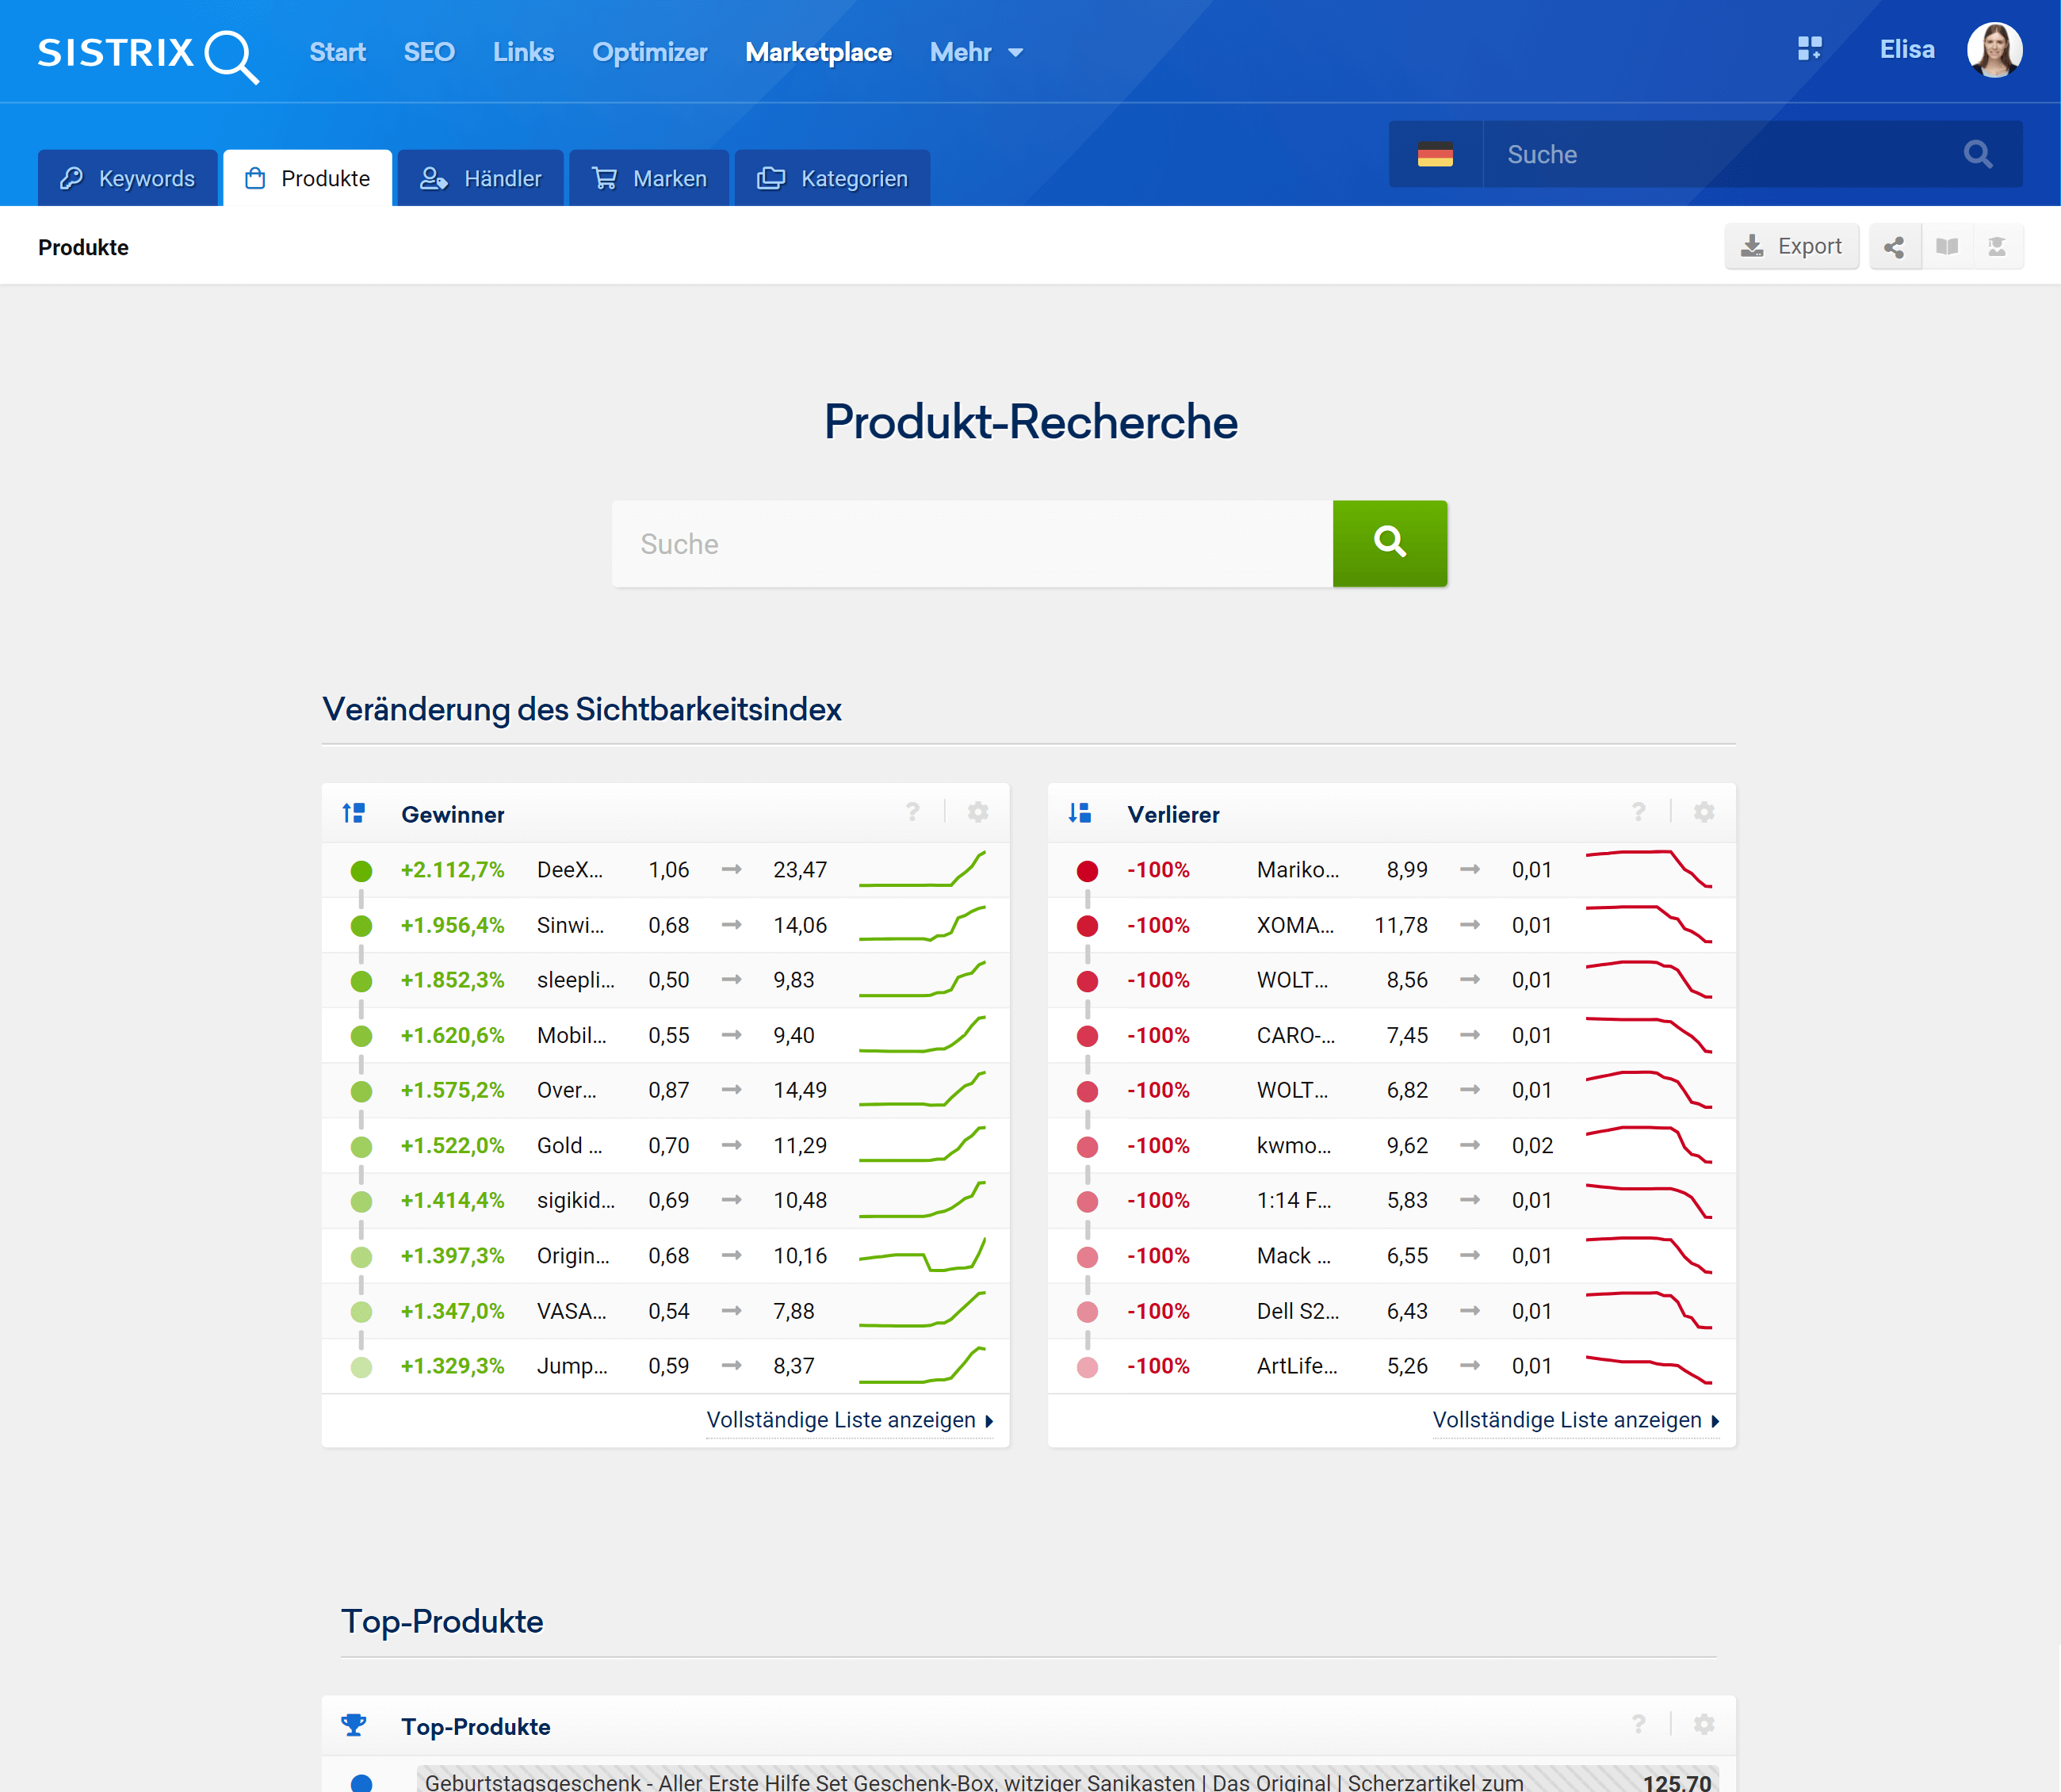Focus the Produkt-Recherche search field
The height and width of the screenshot is (1792, 2061).
(971, 543)
